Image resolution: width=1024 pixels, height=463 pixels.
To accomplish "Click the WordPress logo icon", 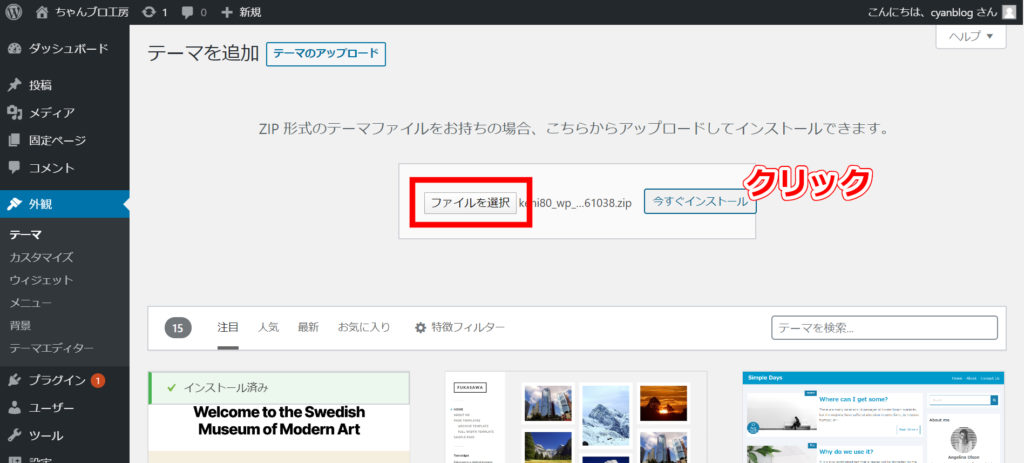I will click(x=13, y=12).
